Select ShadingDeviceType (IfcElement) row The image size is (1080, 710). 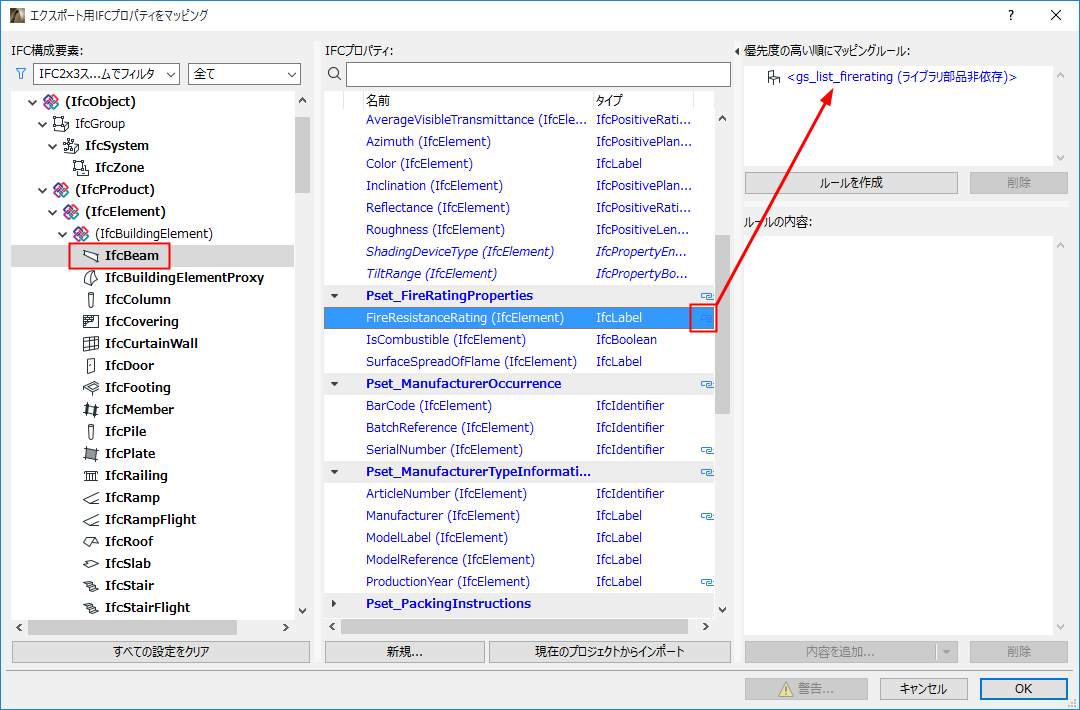[519, 252]
